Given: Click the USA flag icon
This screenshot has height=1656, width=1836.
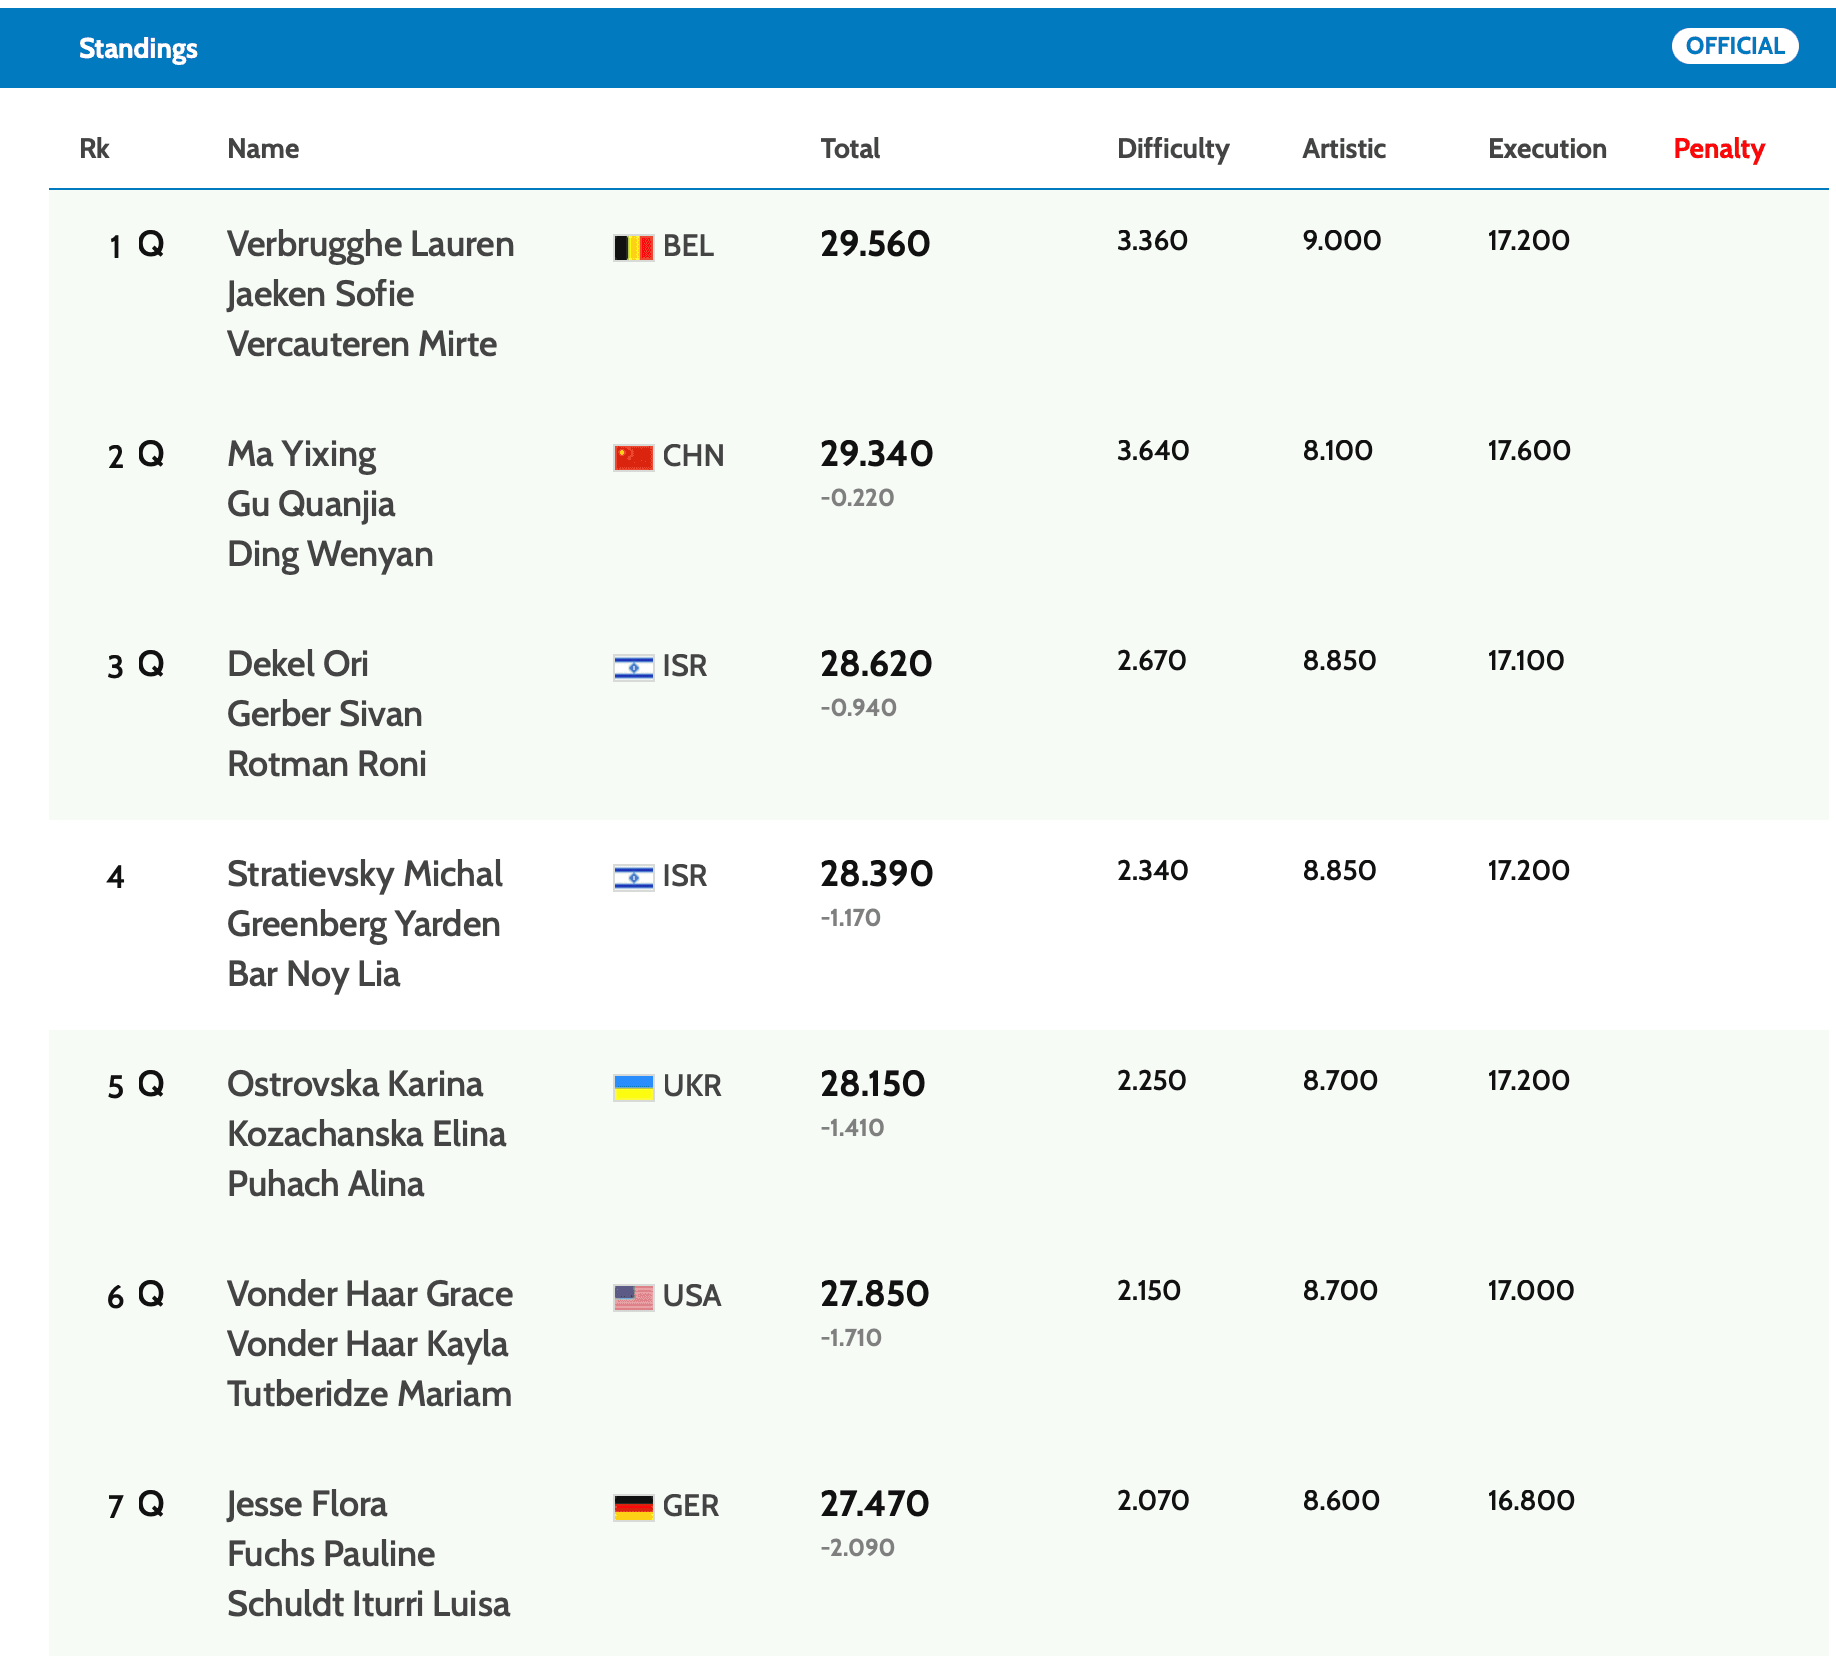Looking at the screenshot, I should click(633, 1297).
